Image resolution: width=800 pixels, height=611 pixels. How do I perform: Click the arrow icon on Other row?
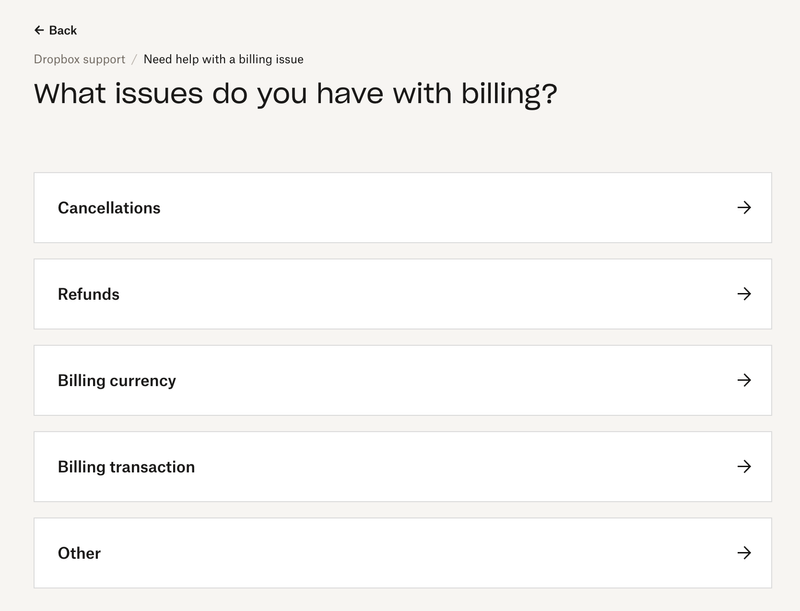pos(743,552)
